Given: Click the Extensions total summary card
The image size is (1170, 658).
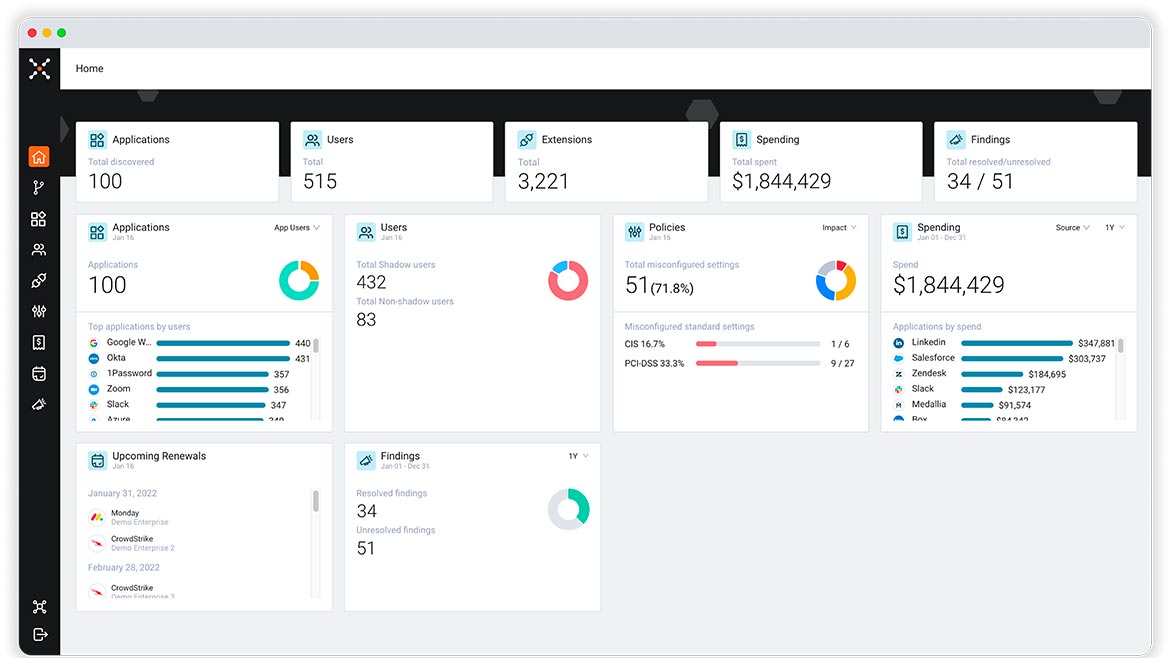Looking at the screenshot, I should tap(605, 162).
